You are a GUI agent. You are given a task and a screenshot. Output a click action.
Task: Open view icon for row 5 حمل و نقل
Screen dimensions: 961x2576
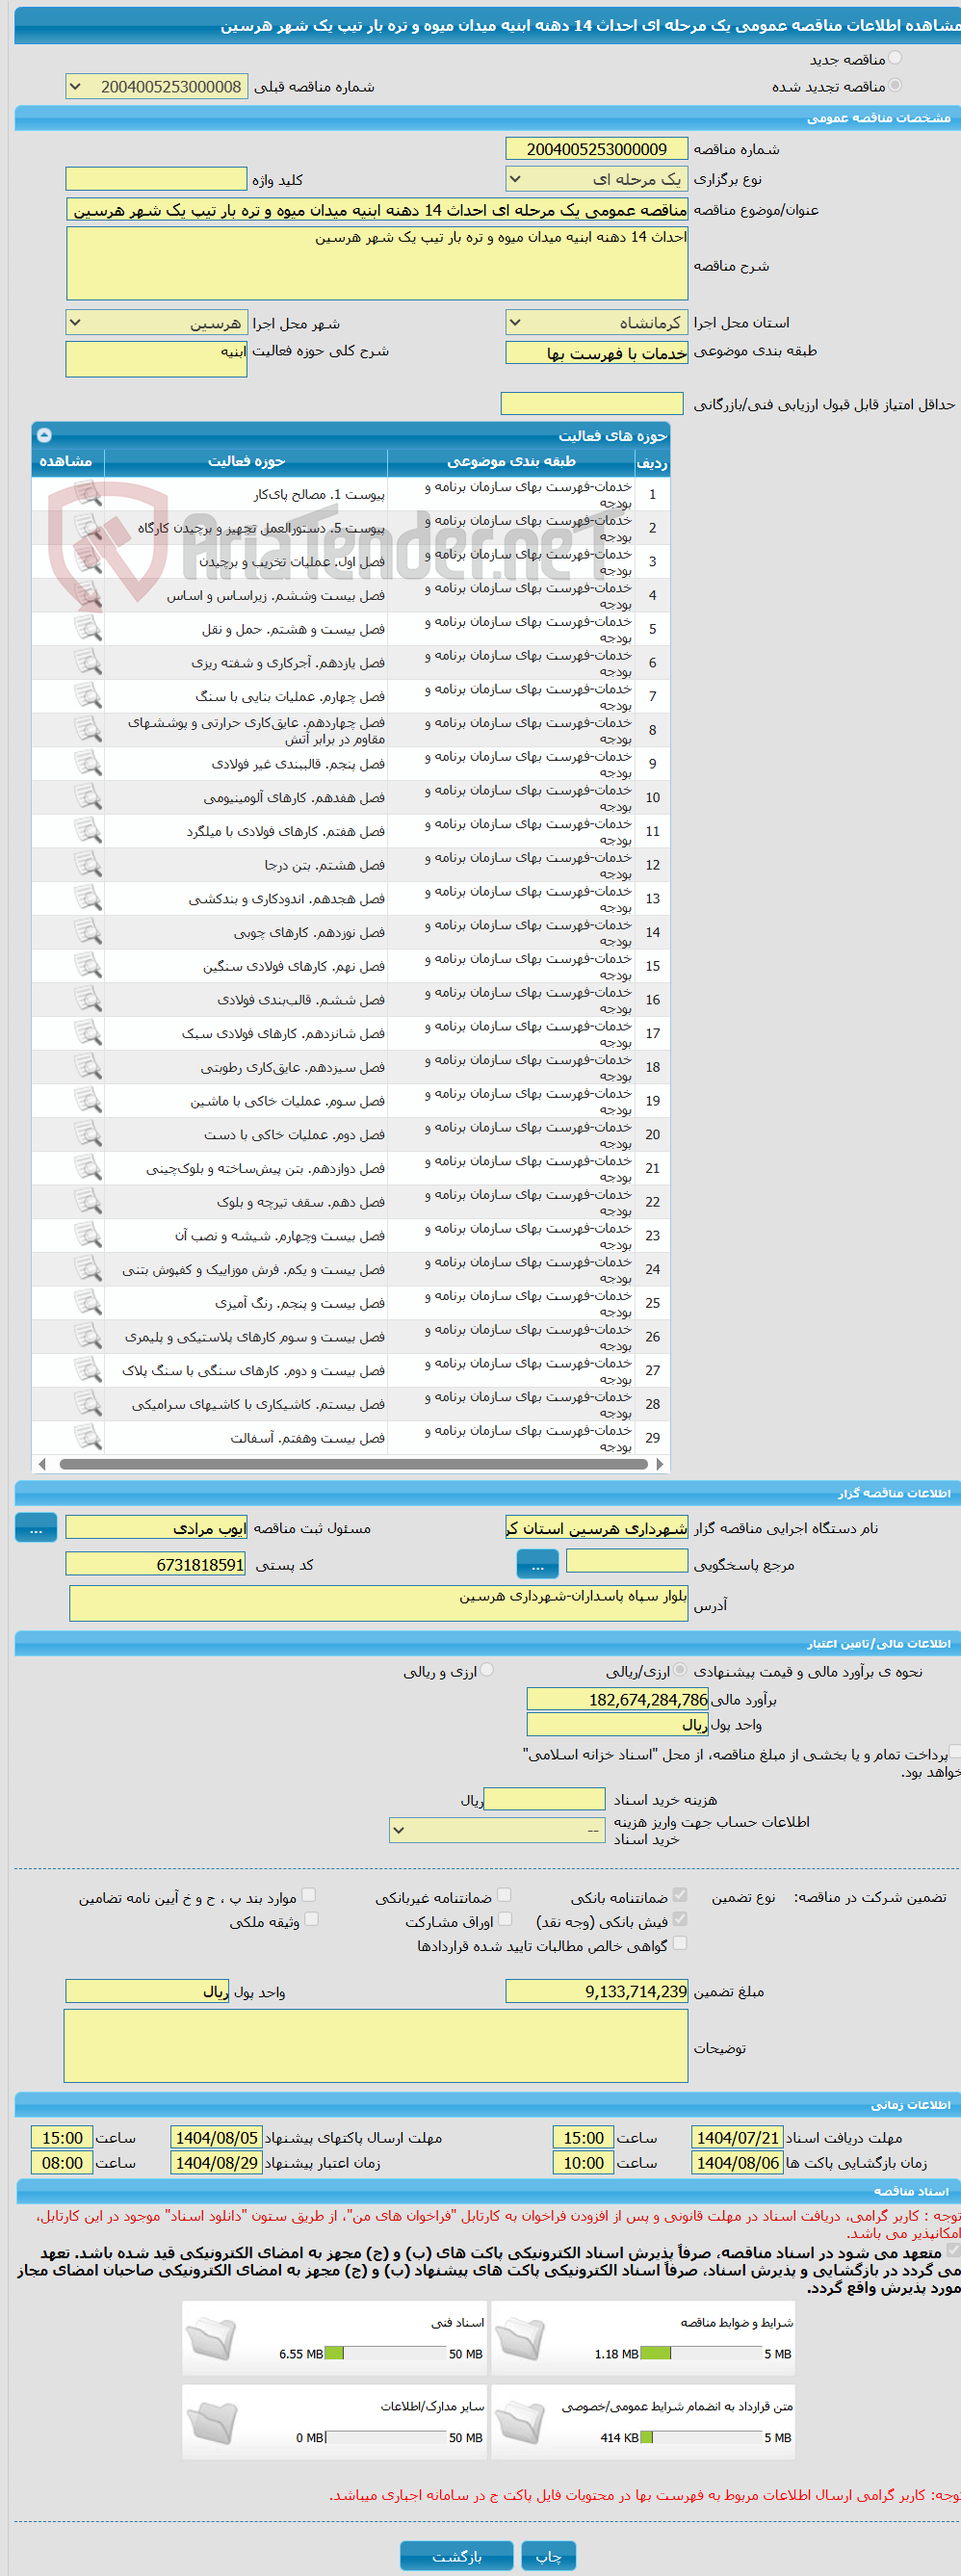88,629
